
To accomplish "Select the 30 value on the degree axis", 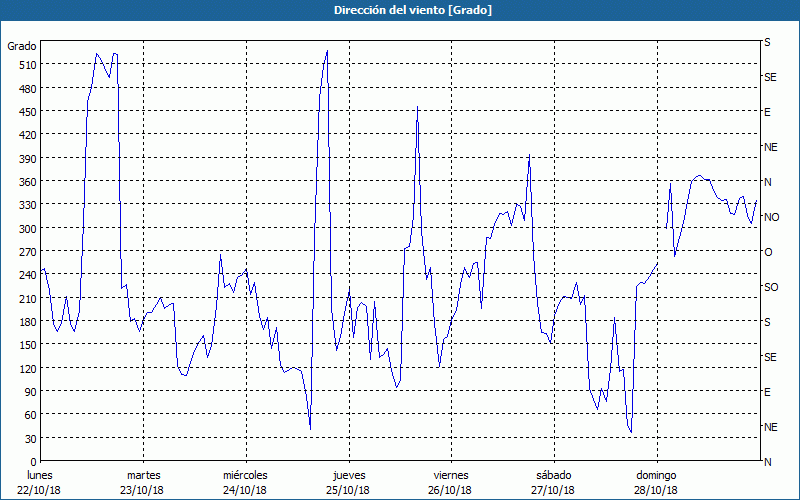I will [x=30, y=439].
